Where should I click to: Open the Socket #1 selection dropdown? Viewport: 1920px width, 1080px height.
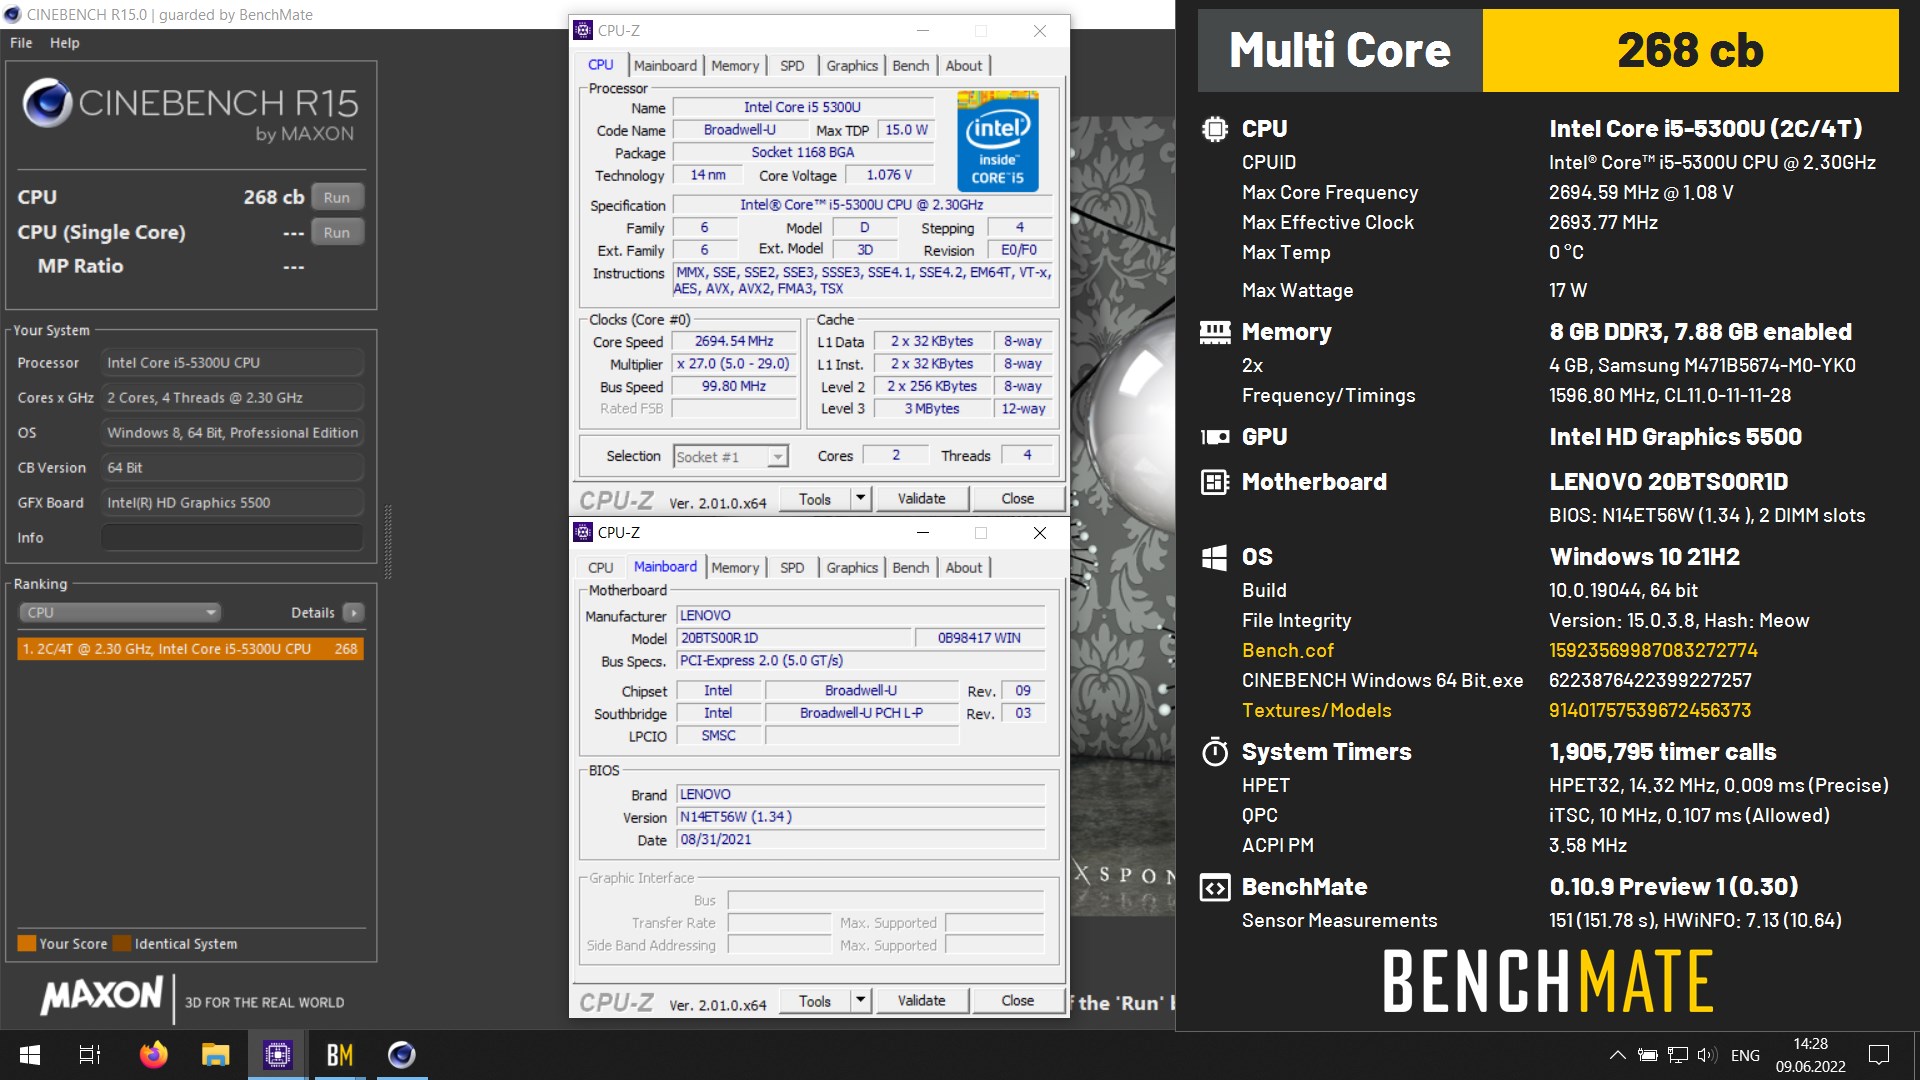[731, 457]
